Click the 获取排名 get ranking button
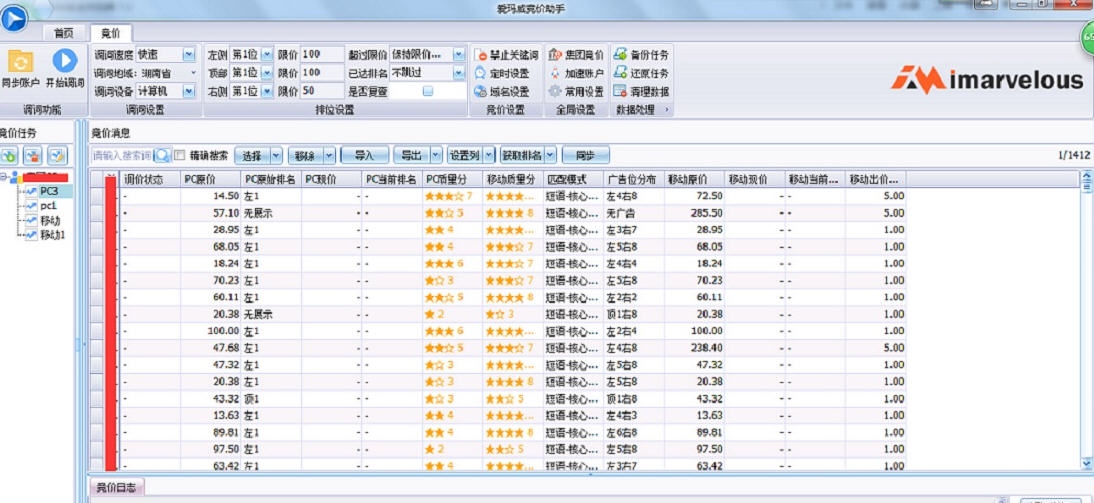The height and width of the screenshot is (503, 1094). [x=523, y=155]
